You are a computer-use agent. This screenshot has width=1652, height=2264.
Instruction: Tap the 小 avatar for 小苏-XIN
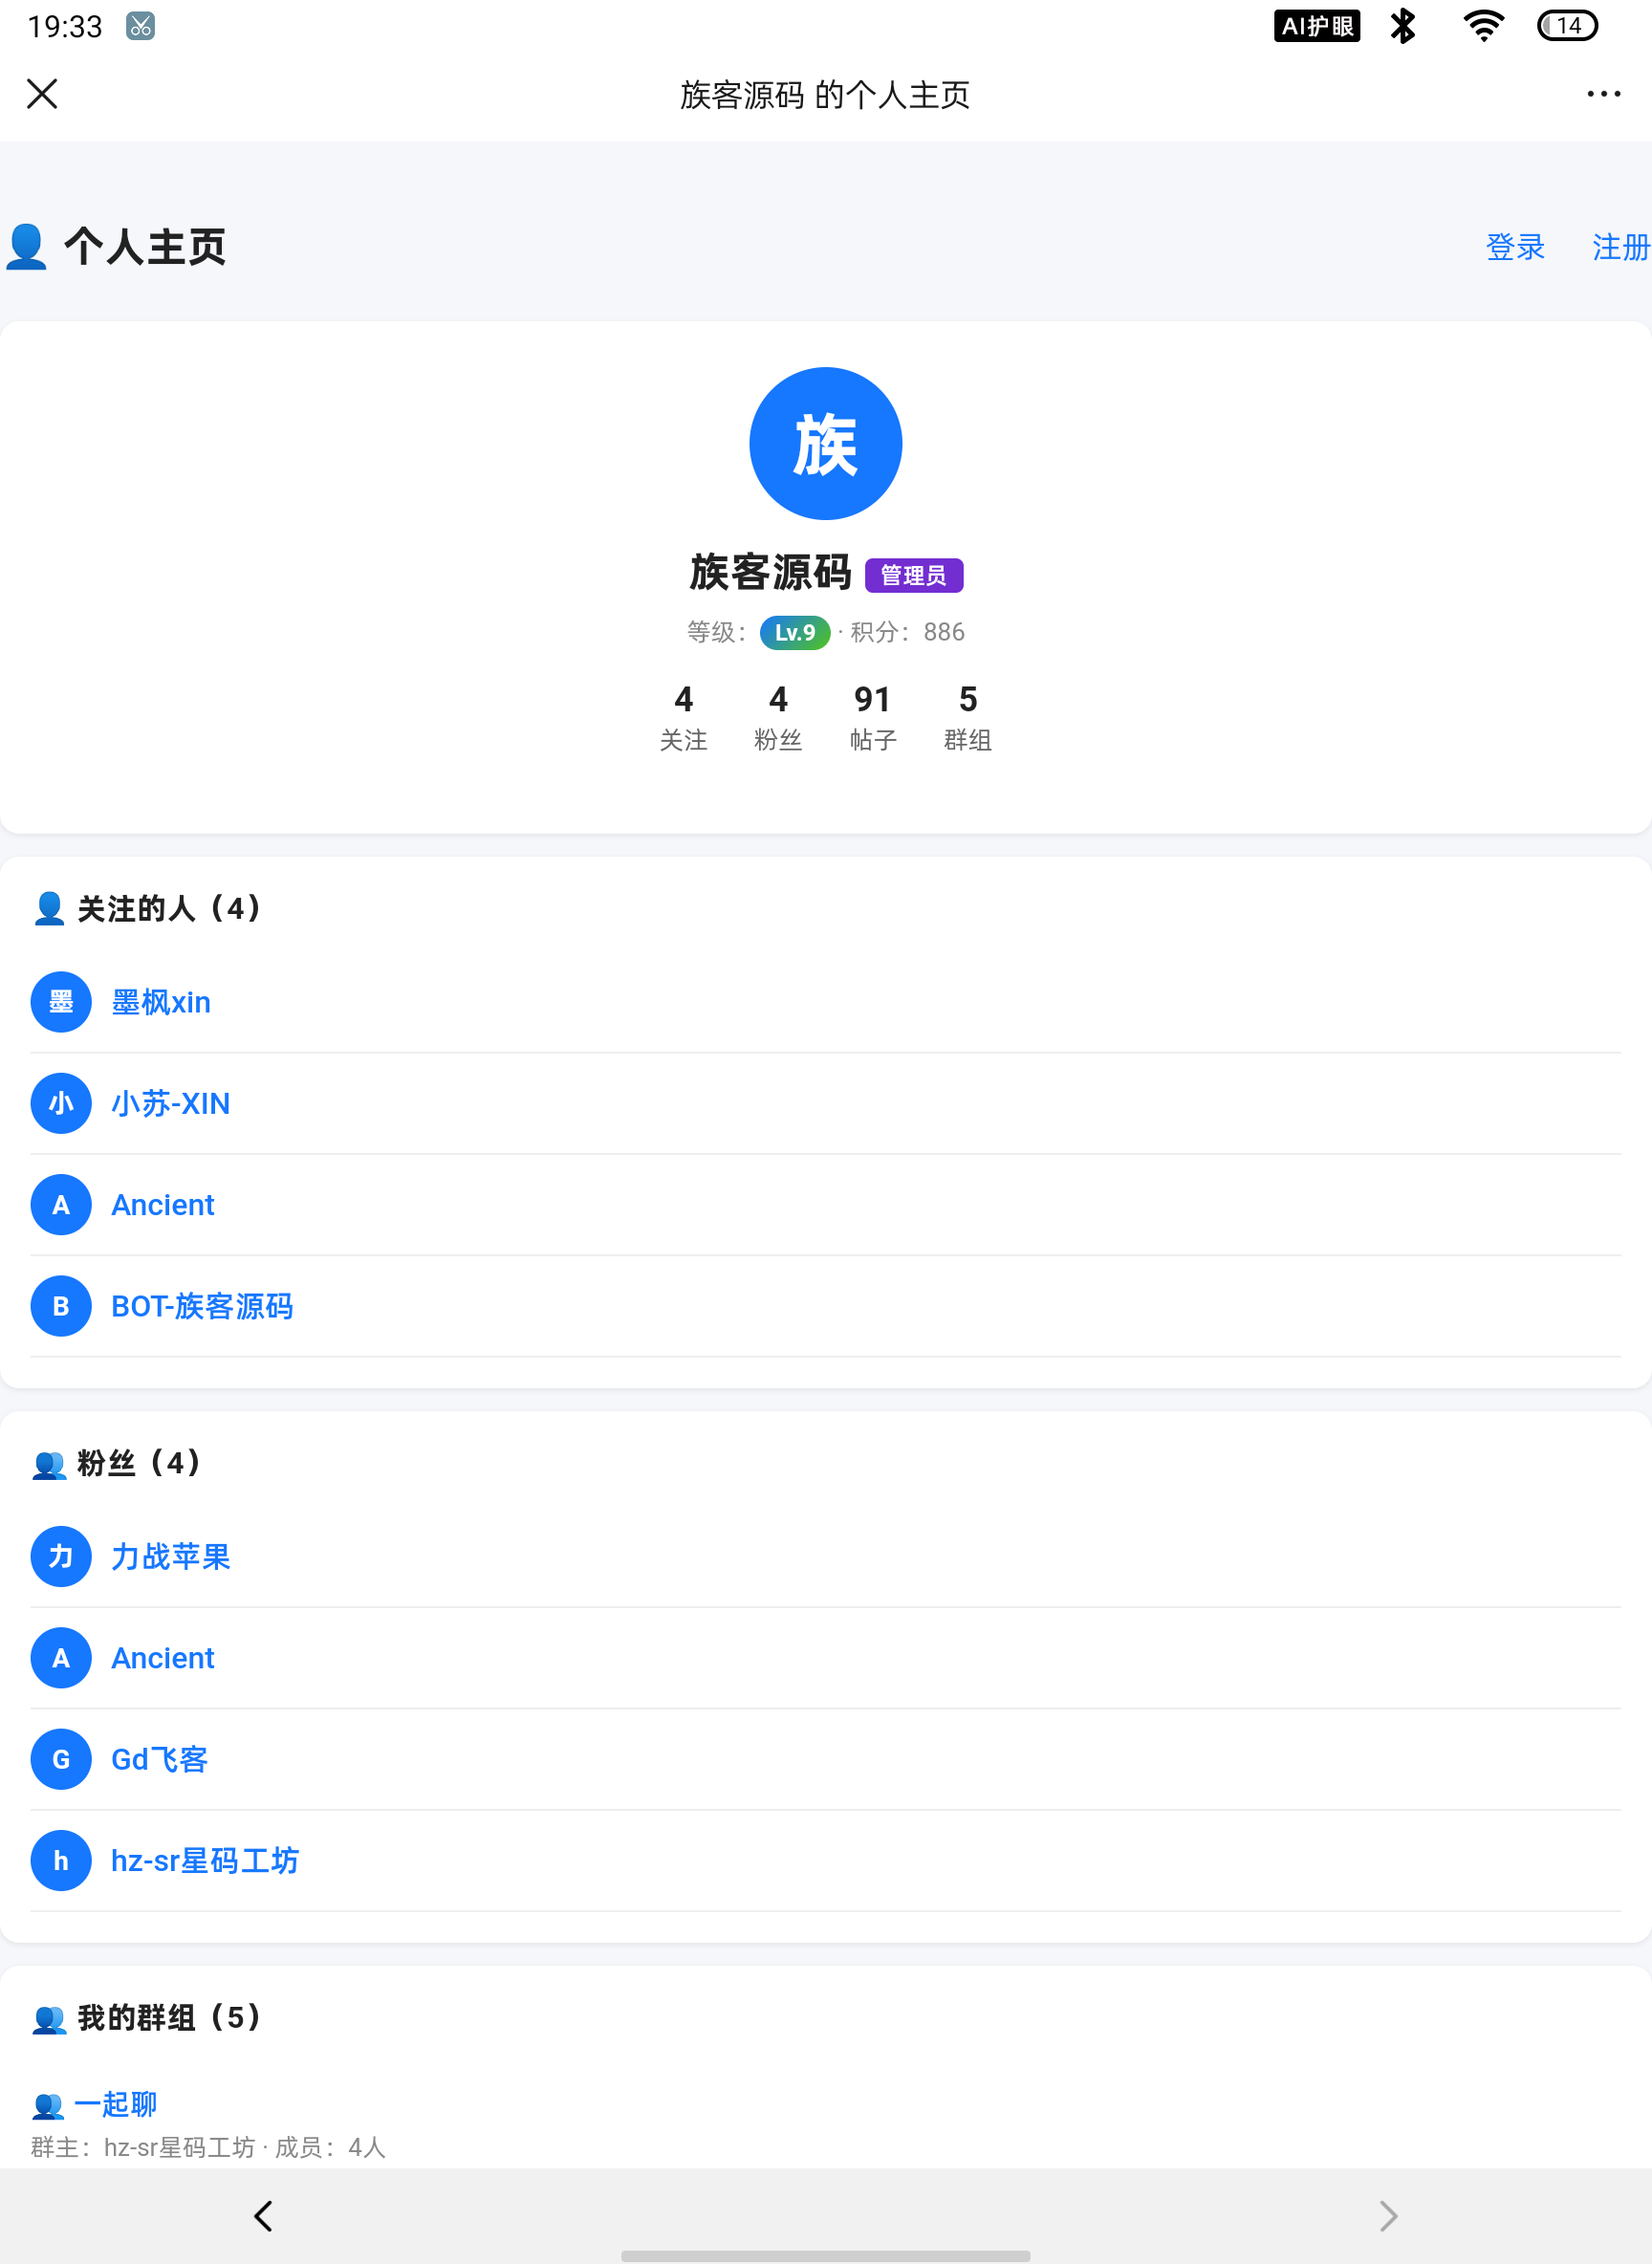coord(61,1103)
